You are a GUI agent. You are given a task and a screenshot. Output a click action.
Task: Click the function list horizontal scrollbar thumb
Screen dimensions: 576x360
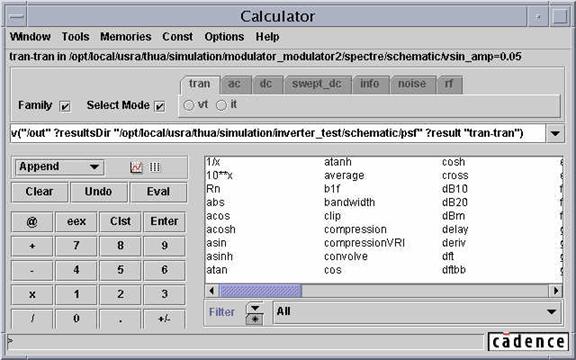pos(260,291)
